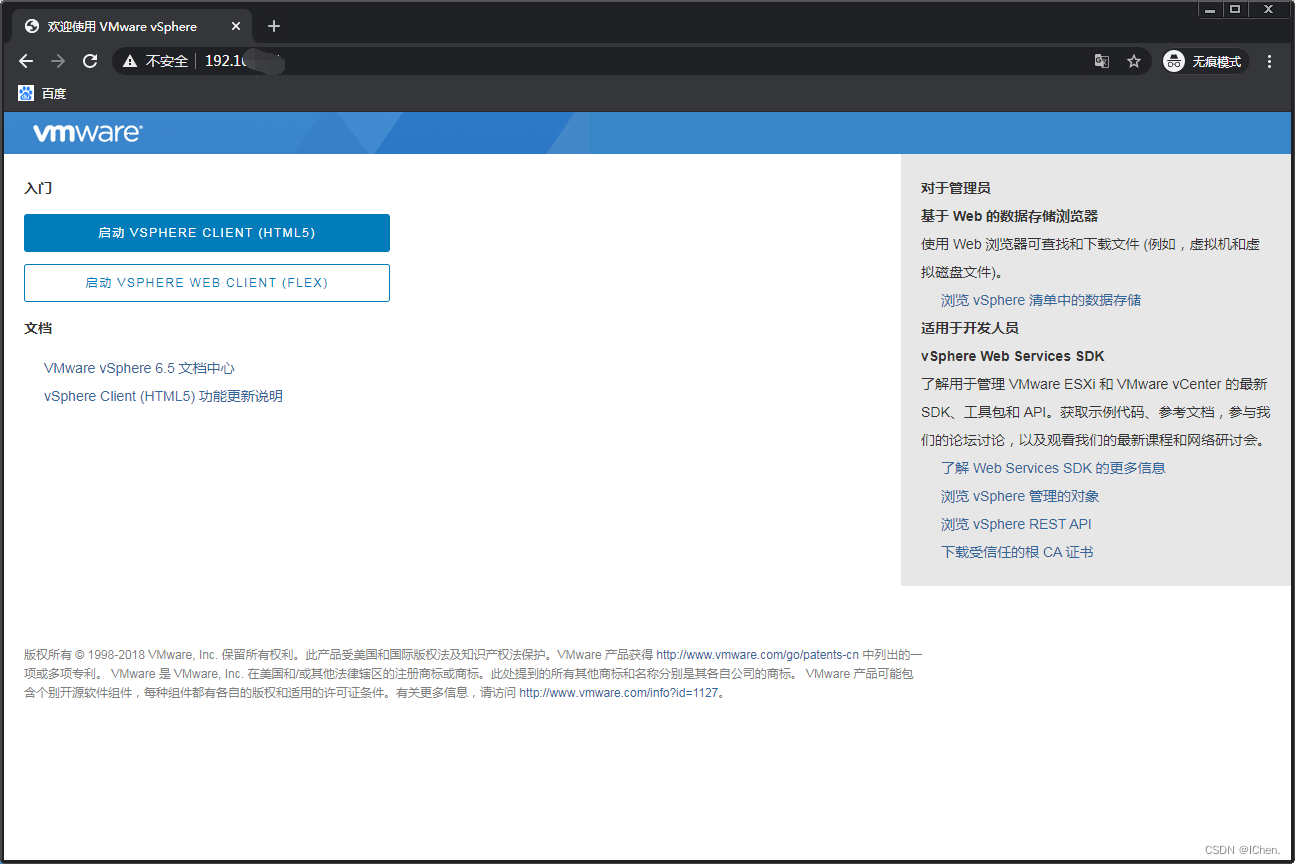This screenshot has width=1295, height=864.
Task: Go back using the browser back arrow
Action: click(26, 61)
